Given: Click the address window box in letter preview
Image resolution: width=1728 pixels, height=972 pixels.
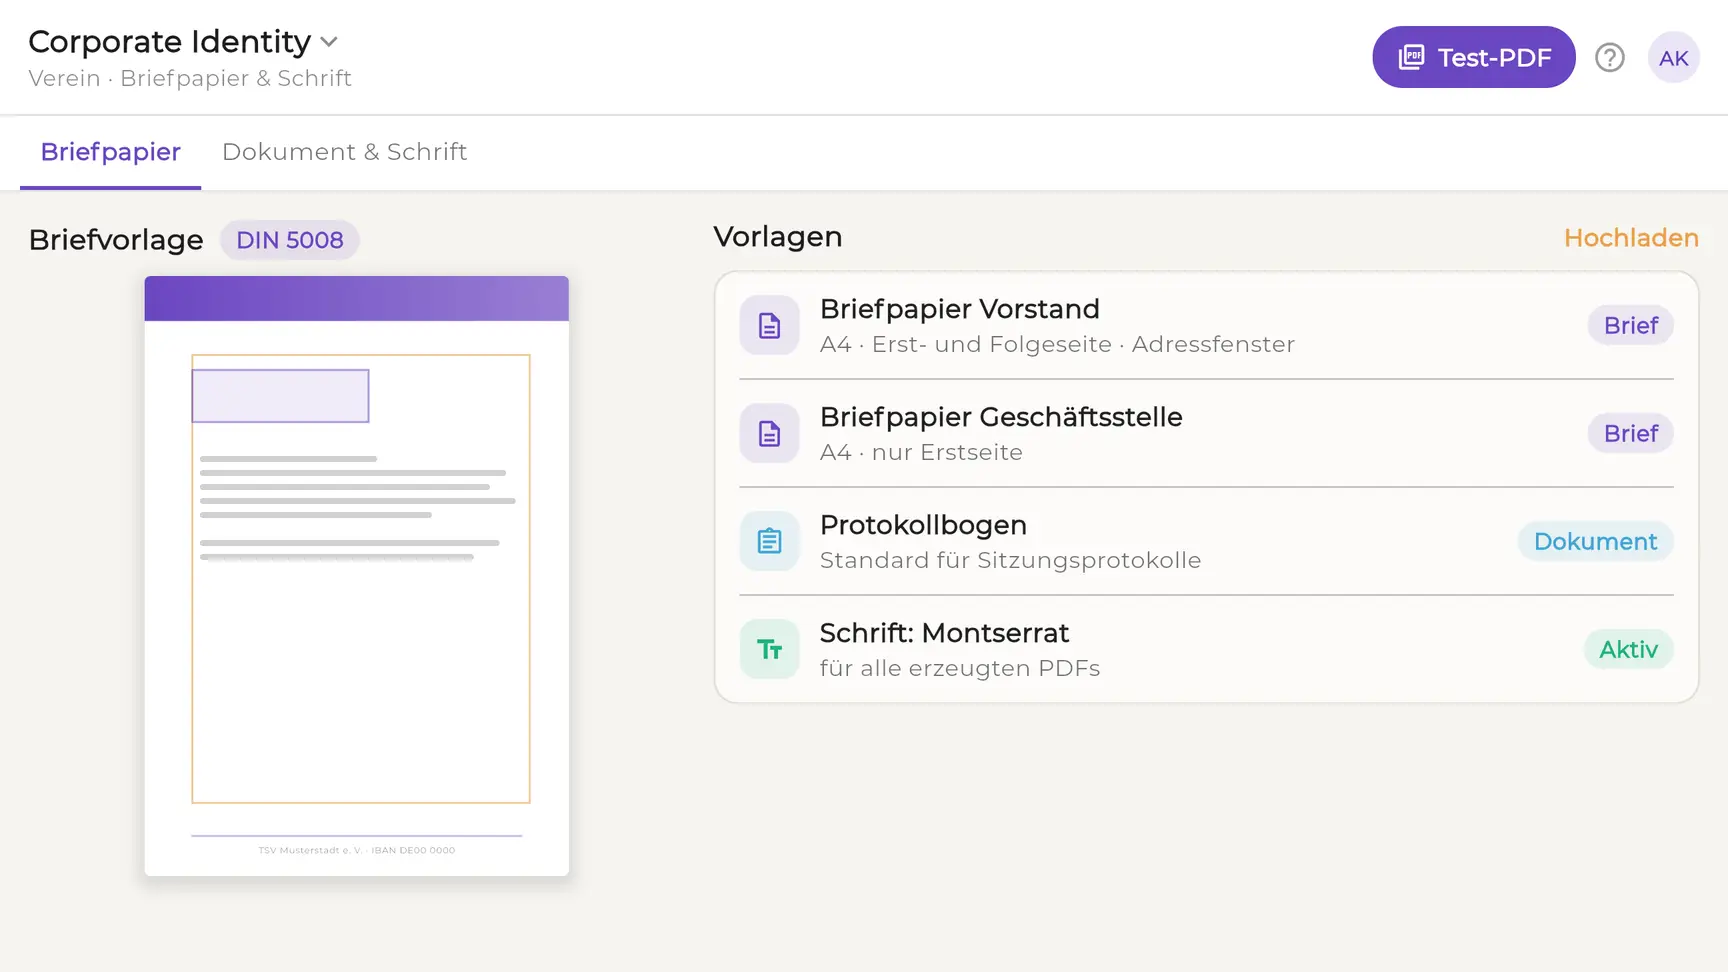Looking at the screenshot, I should 280,396.
